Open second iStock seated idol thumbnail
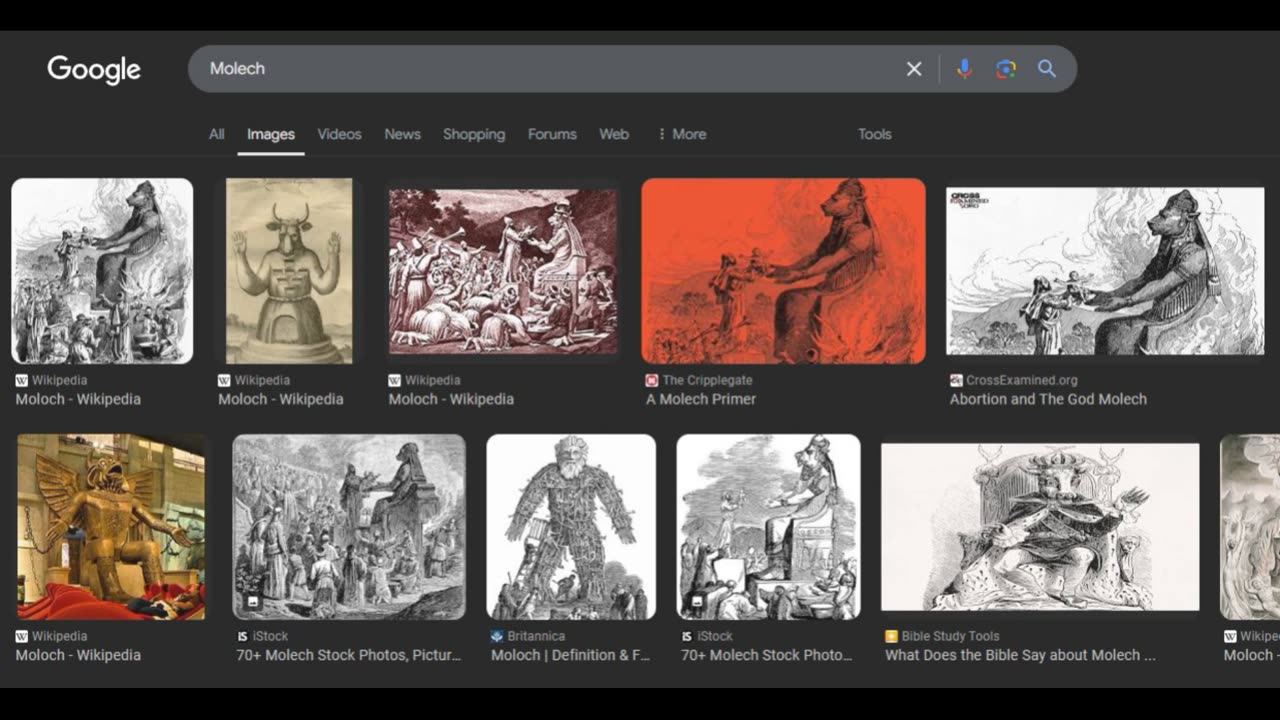 (x=768, y=527)
